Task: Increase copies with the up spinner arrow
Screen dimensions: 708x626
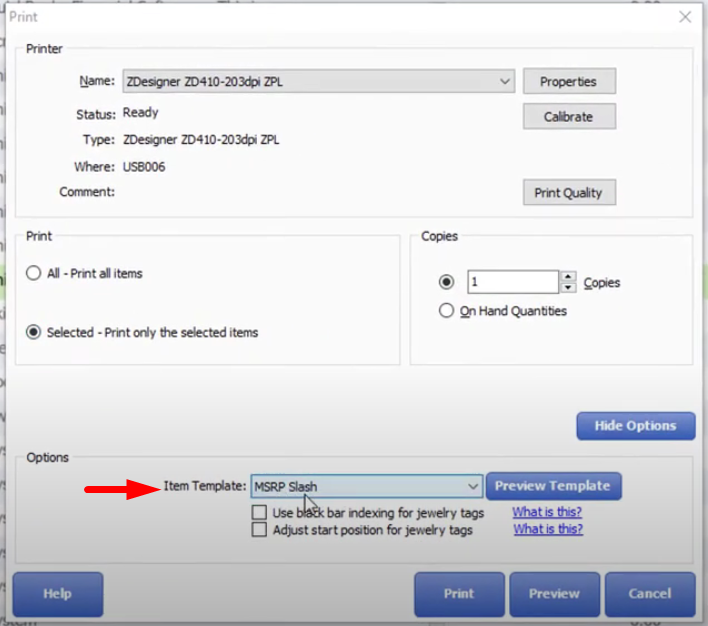Action: [x=568, y=276]
